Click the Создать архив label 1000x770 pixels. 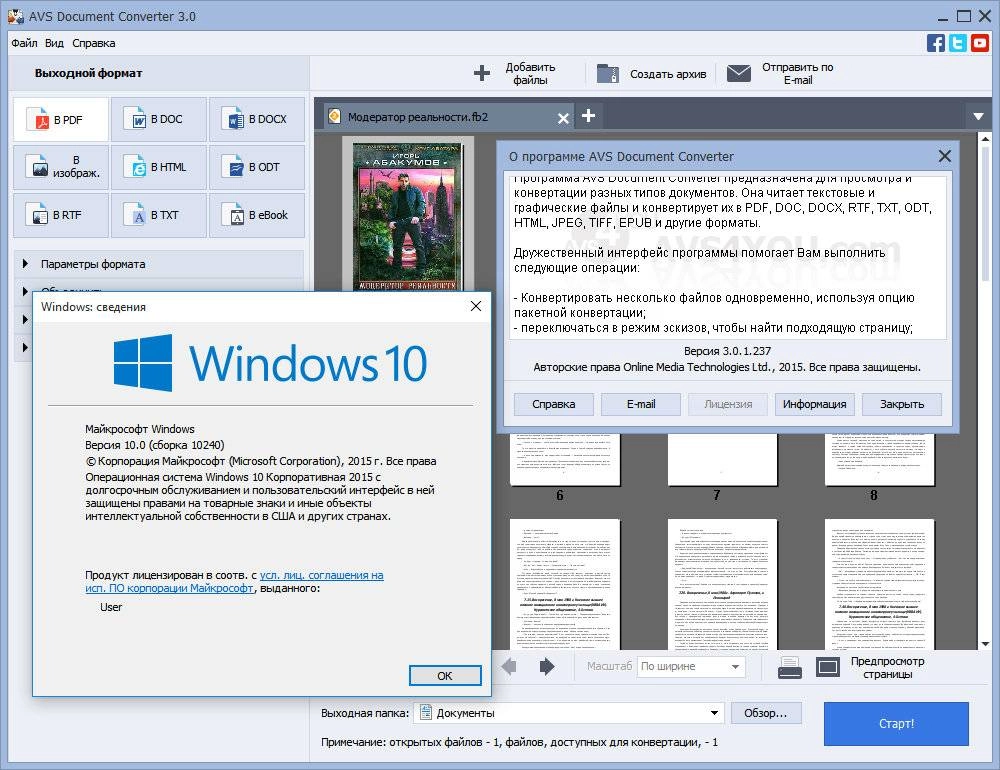click(668, 74)
